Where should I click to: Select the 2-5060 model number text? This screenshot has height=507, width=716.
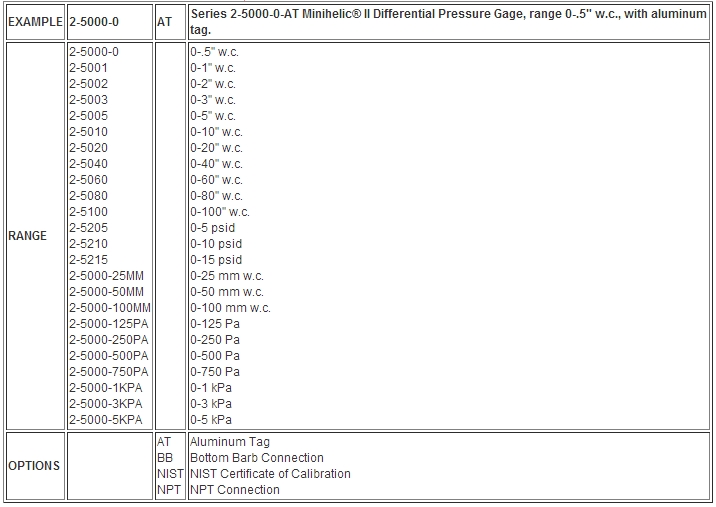89,180
